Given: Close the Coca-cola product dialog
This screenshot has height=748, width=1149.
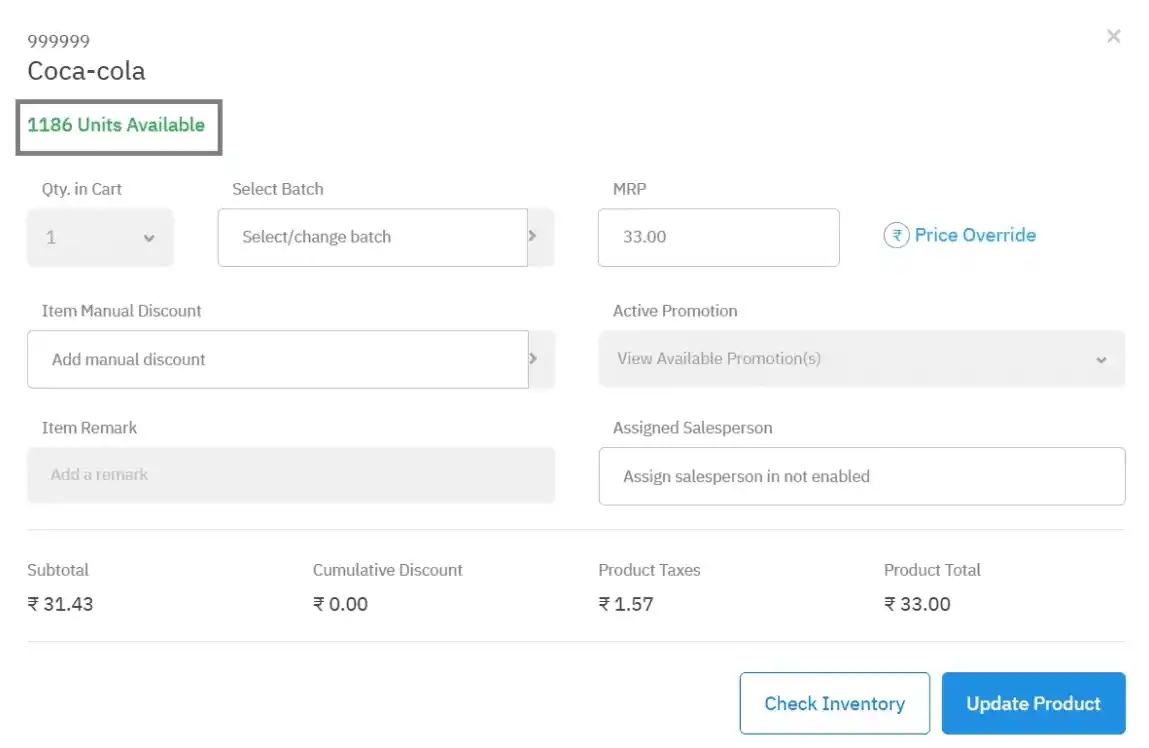Looking at the screenshot, I should click(x=1113, y=36).
